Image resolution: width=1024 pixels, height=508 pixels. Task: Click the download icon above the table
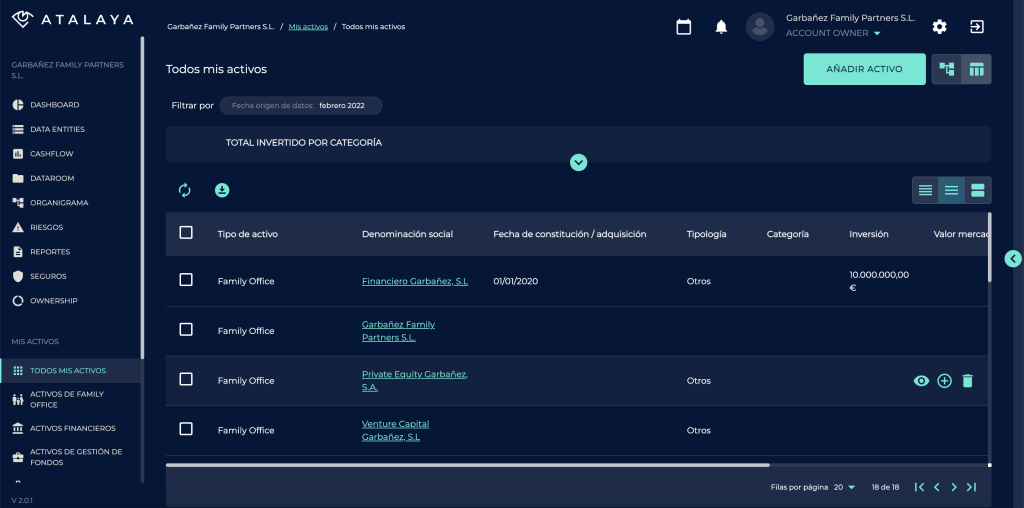222,190
